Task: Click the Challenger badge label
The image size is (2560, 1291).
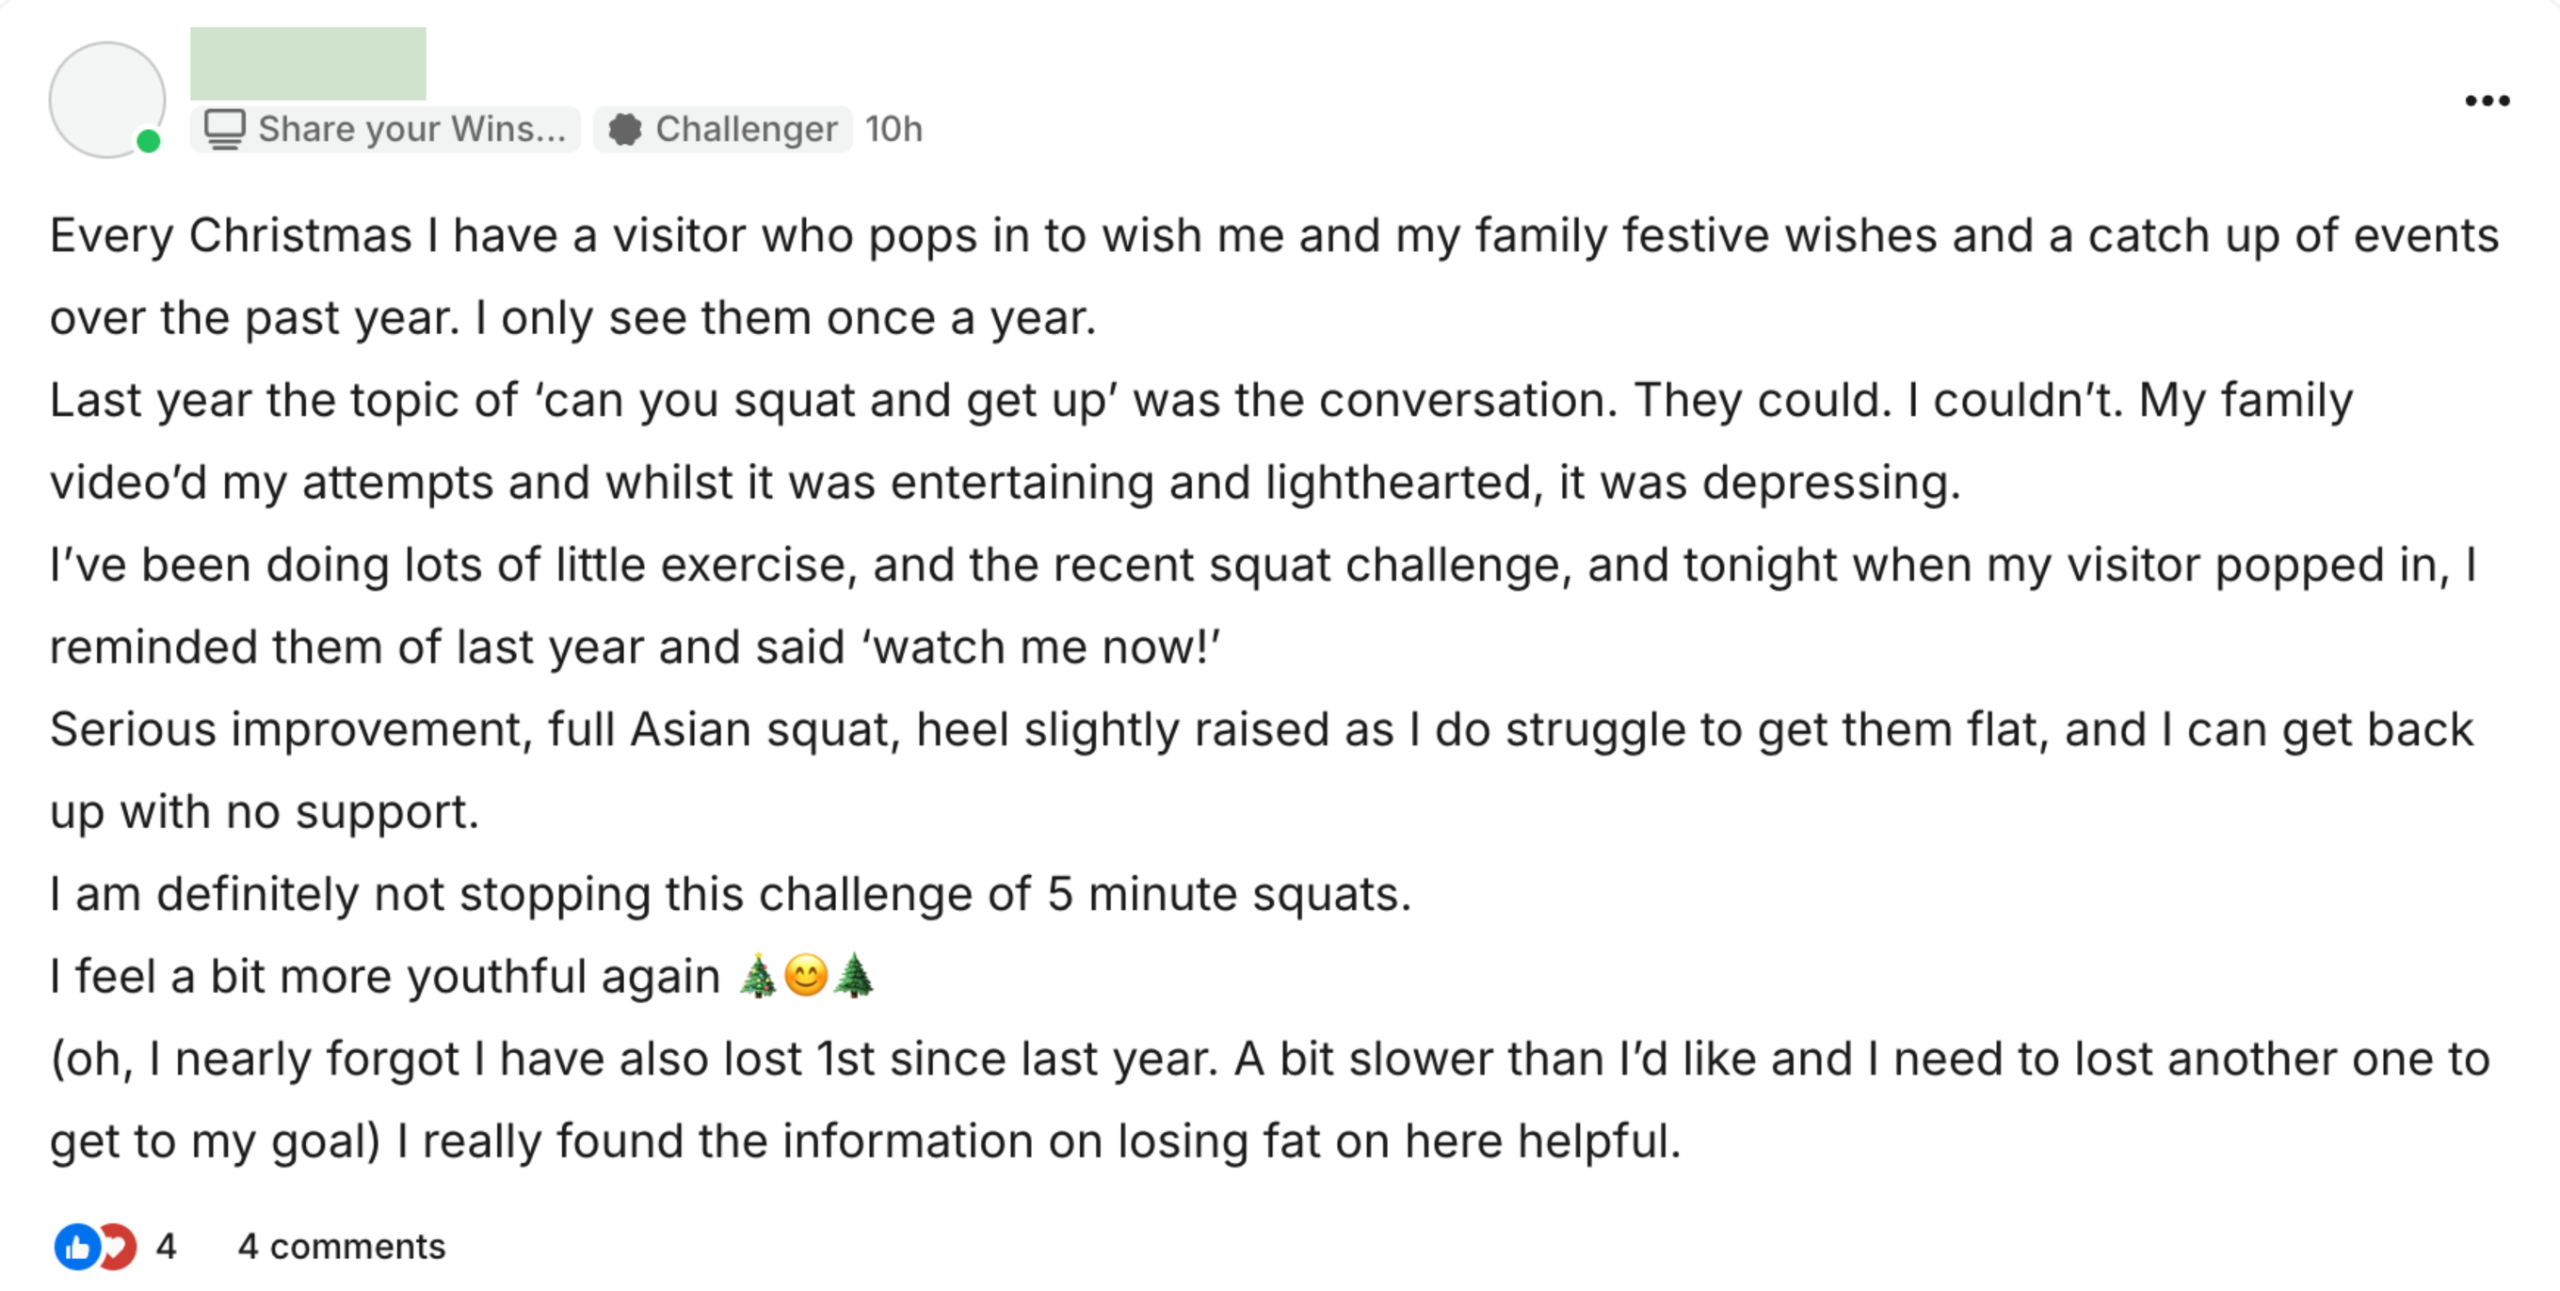Action: pos(745,129)
